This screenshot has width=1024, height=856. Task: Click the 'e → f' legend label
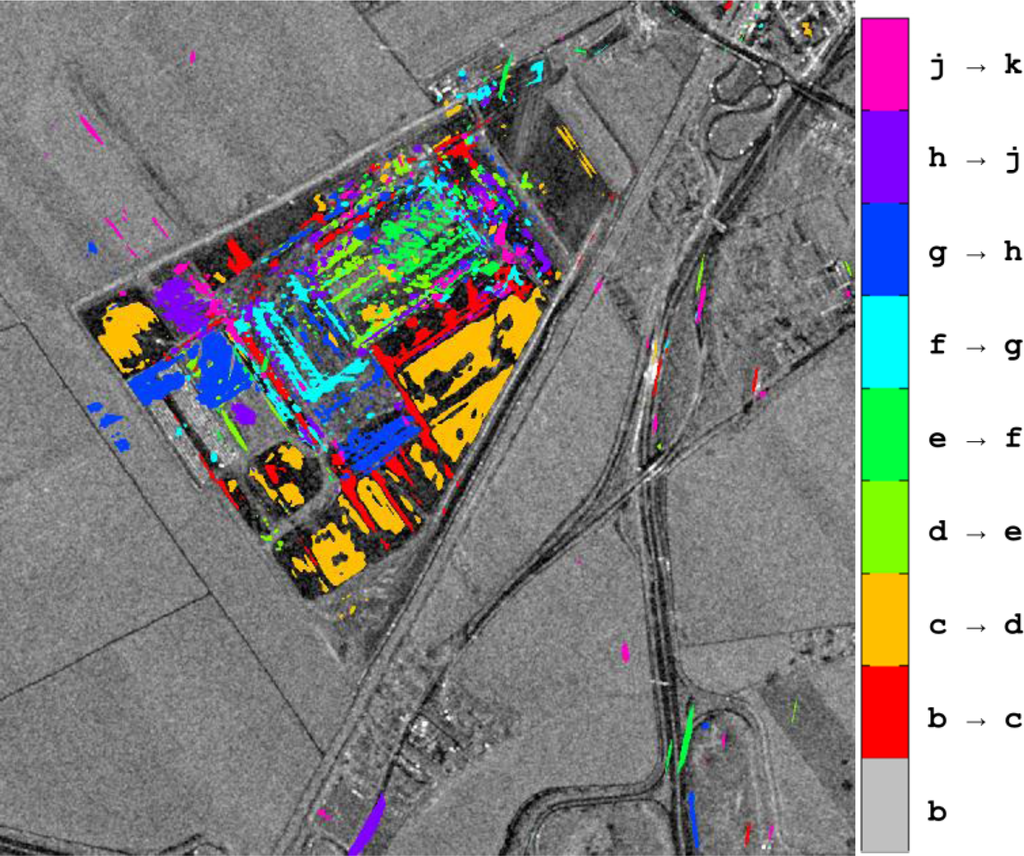coord(975,437)
